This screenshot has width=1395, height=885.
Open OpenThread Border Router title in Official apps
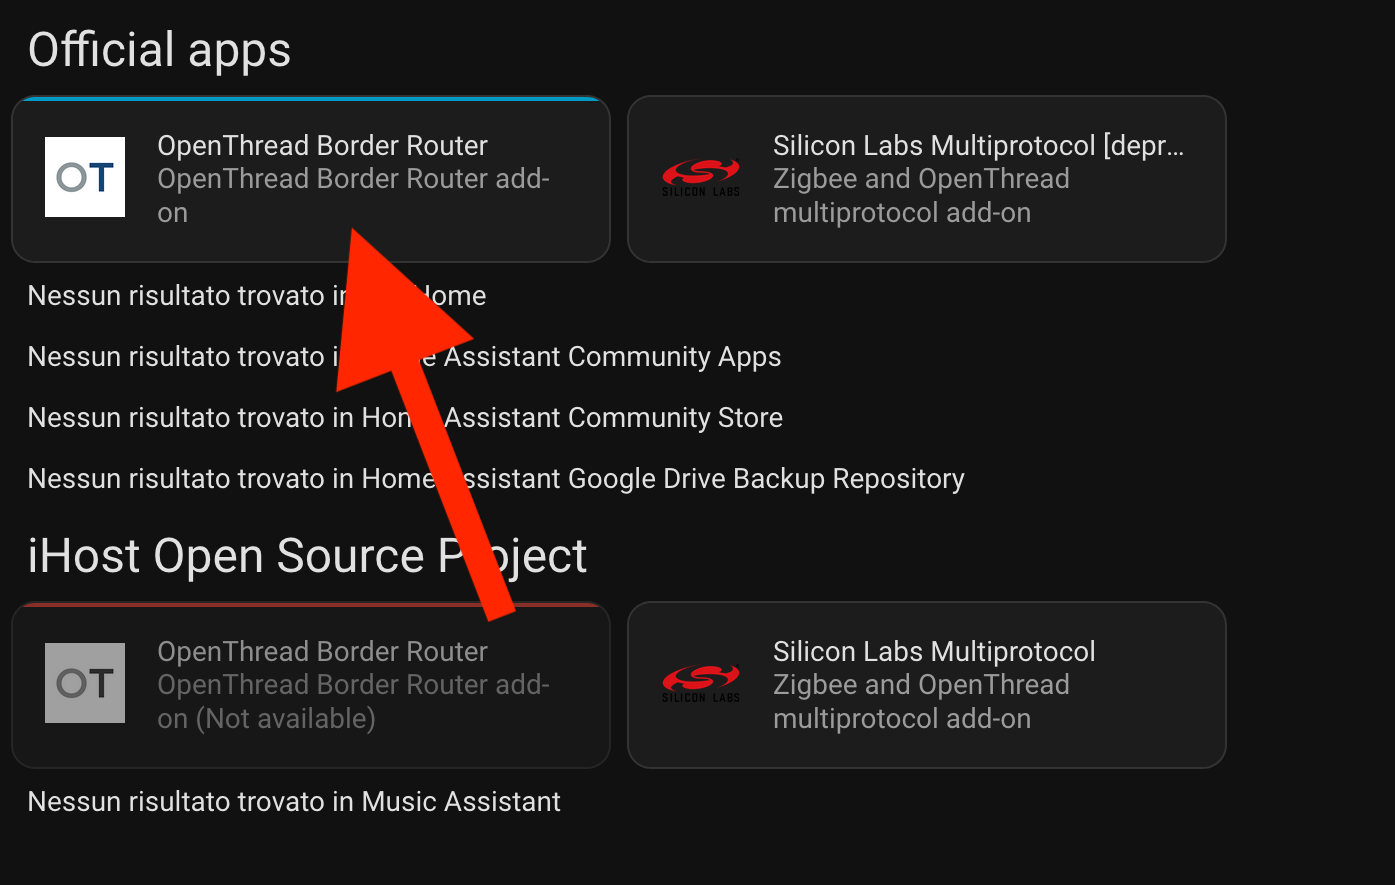(x=322, y=146)
